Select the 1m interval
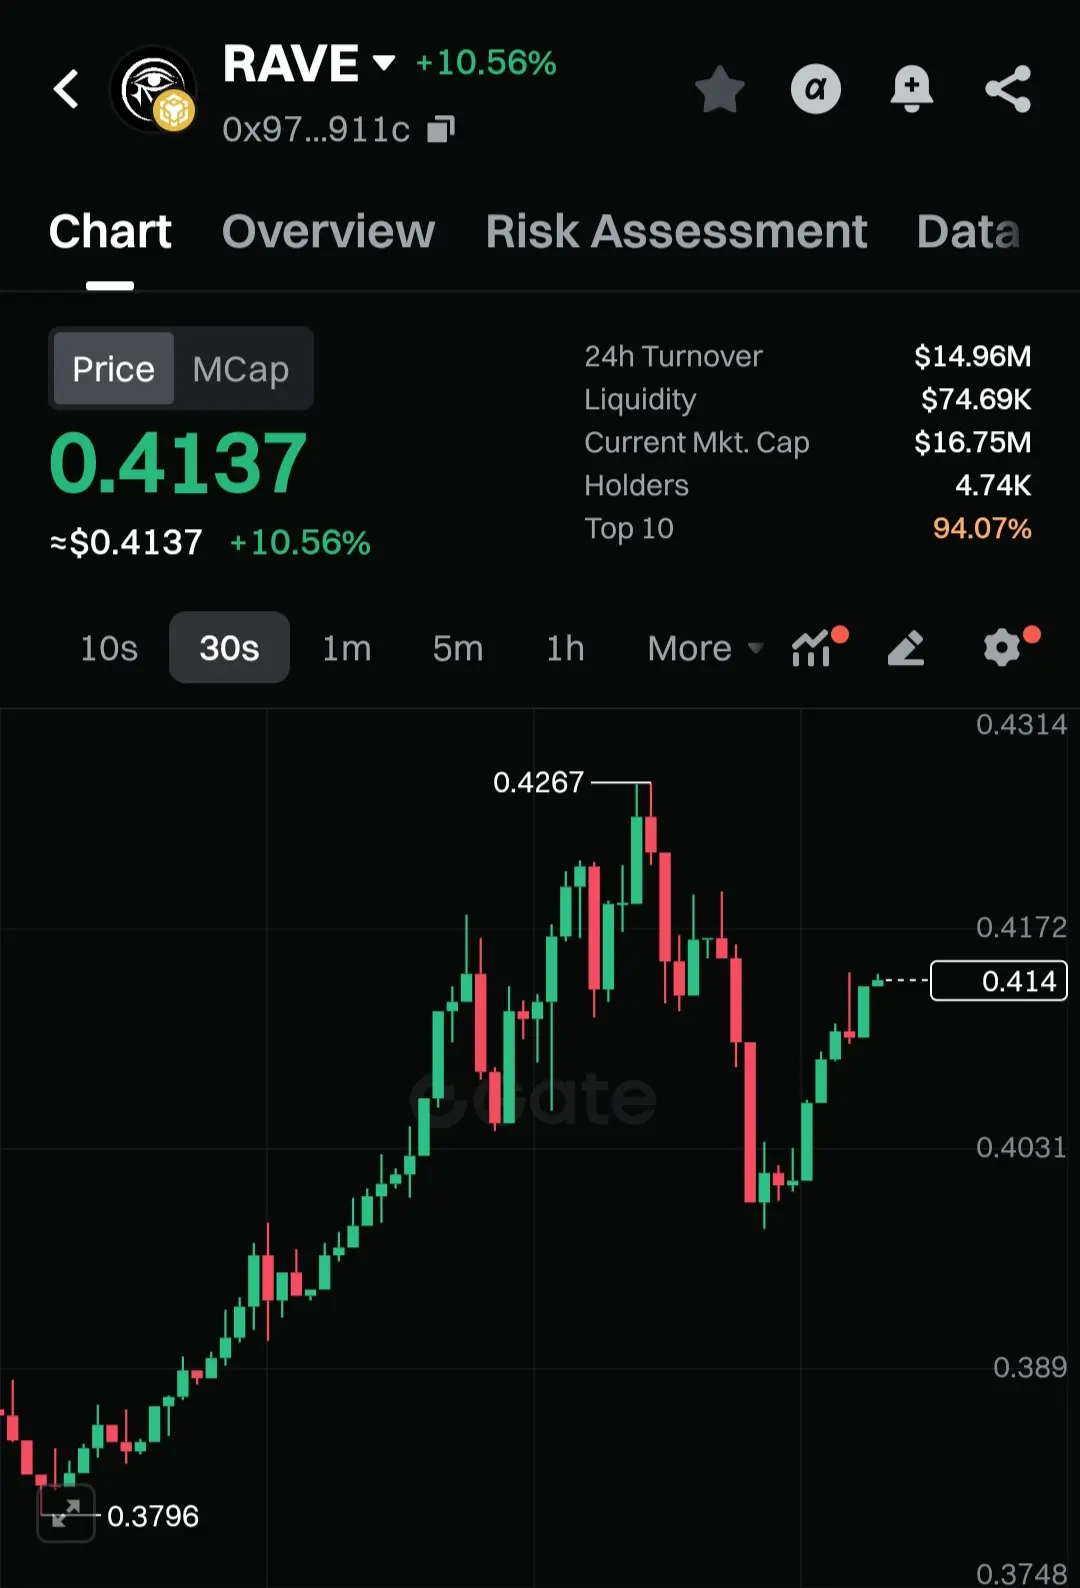 [346, 648]
